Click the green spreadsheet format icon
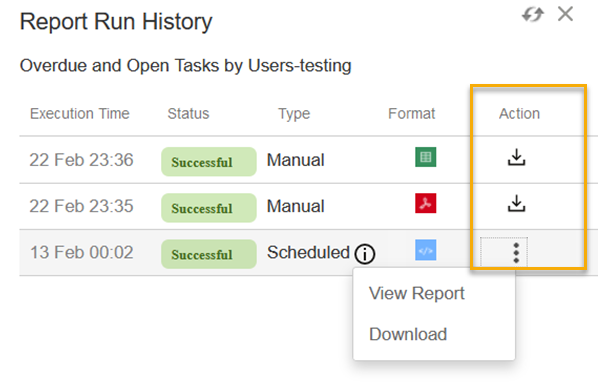Screen dimensions: 598x388 [x=426, y=157]
